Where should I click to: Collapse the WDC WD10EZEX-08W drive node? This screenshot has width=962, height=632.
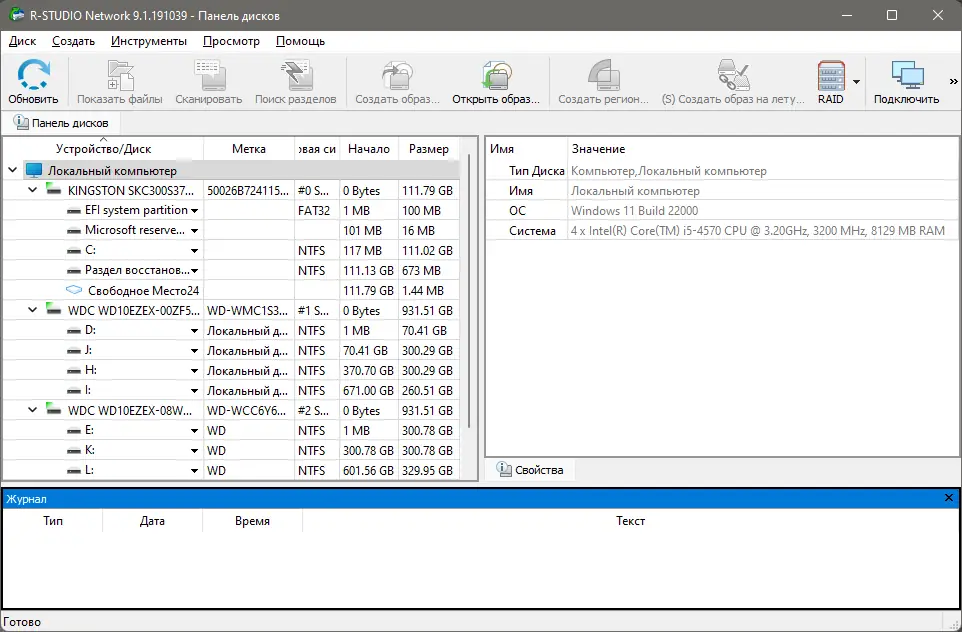33,410
